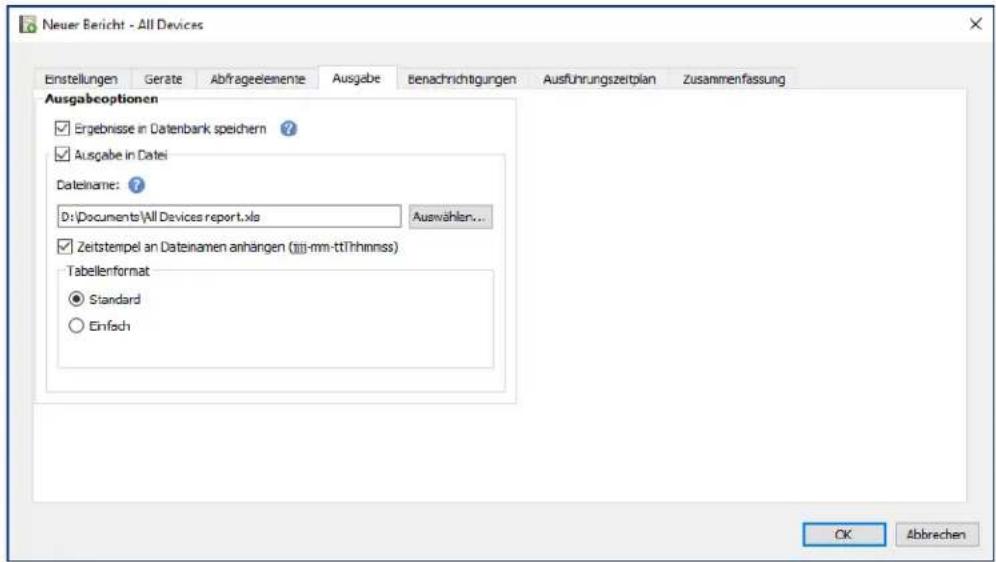Click the Dateiname path input field

tap(229, 217)
